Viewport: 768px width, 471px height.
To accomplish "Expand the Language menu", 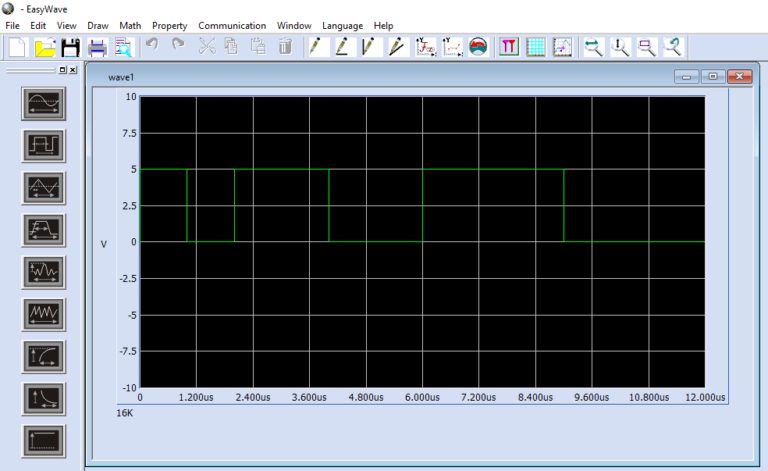I will (342, 25).
